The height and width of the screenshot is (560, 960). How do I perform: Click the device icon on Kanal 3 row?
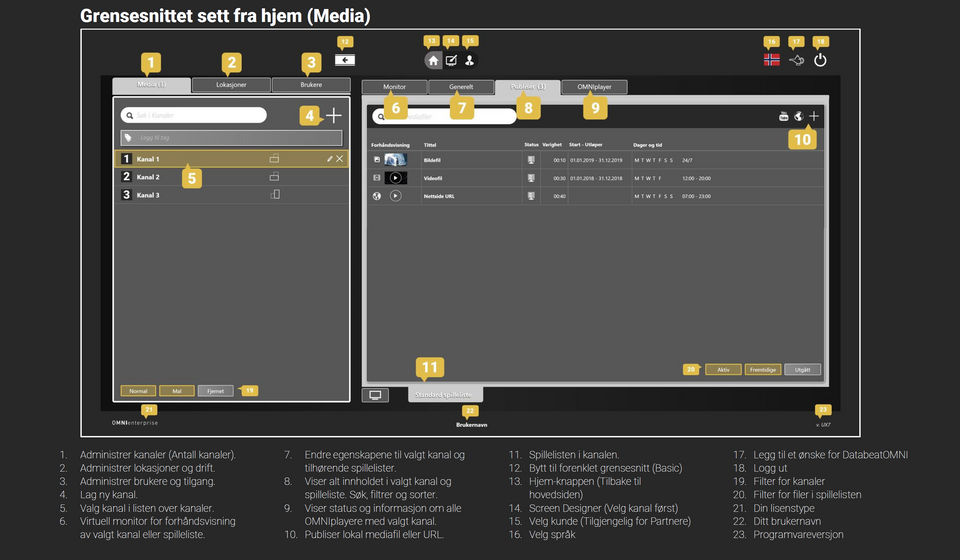(x=276, y=194)
